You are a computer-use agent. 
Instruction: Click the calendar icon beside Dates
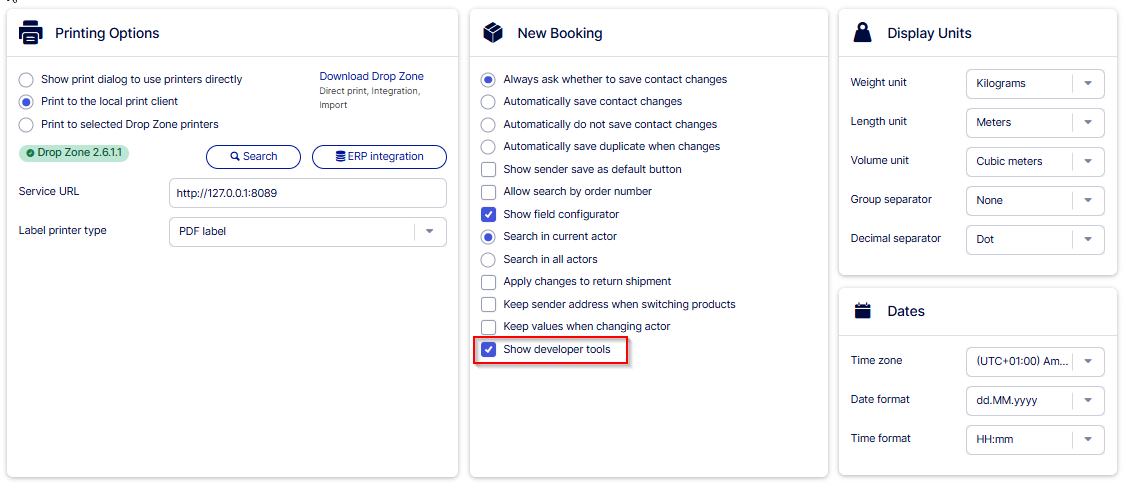(x=862, y=311)
